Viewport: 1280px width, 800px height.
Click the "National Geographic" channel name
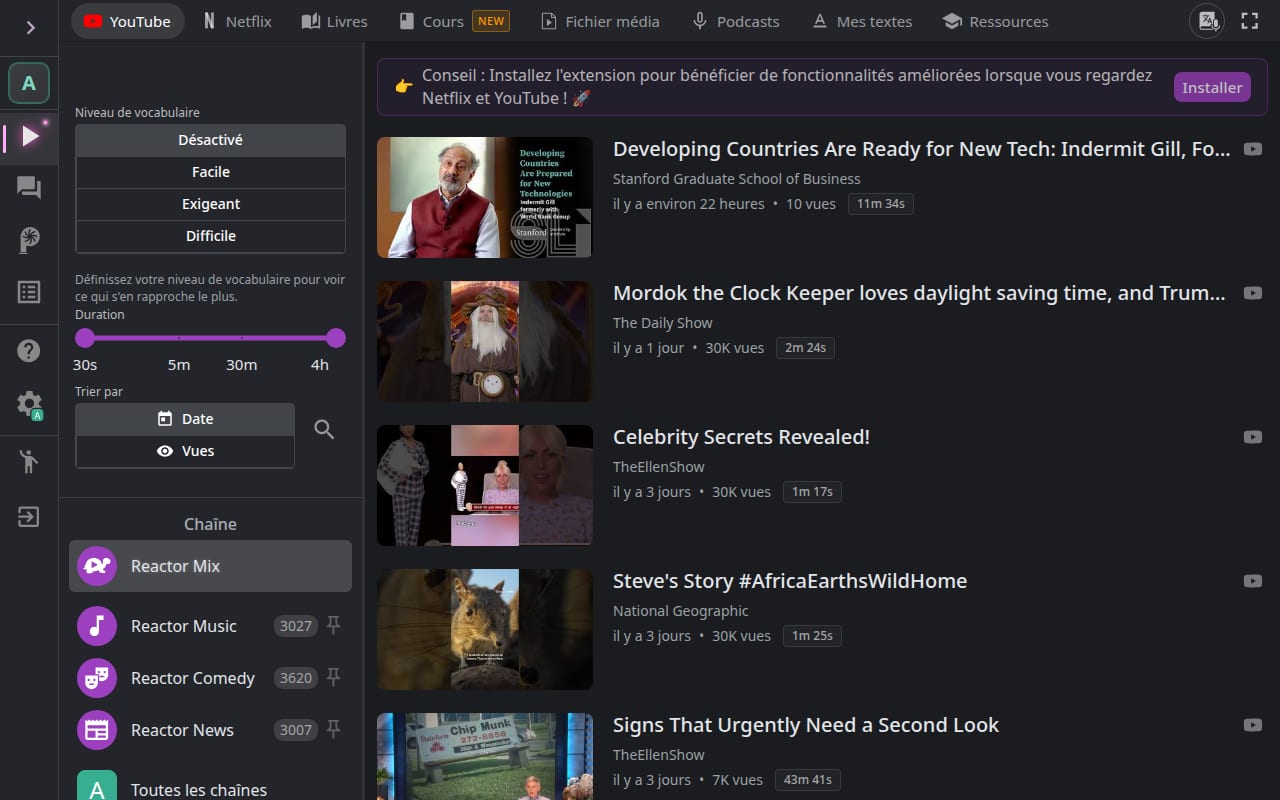(681, 611)
